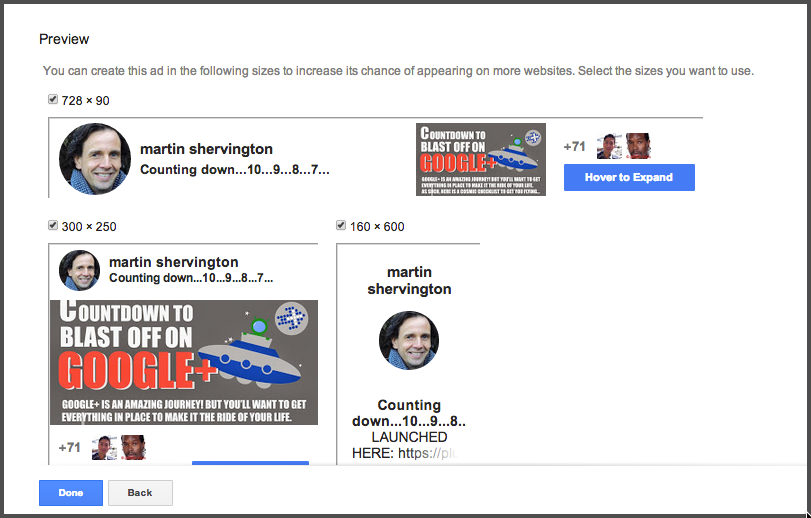Toggle the 300 × 250 size checkbox

click(53, 225)
